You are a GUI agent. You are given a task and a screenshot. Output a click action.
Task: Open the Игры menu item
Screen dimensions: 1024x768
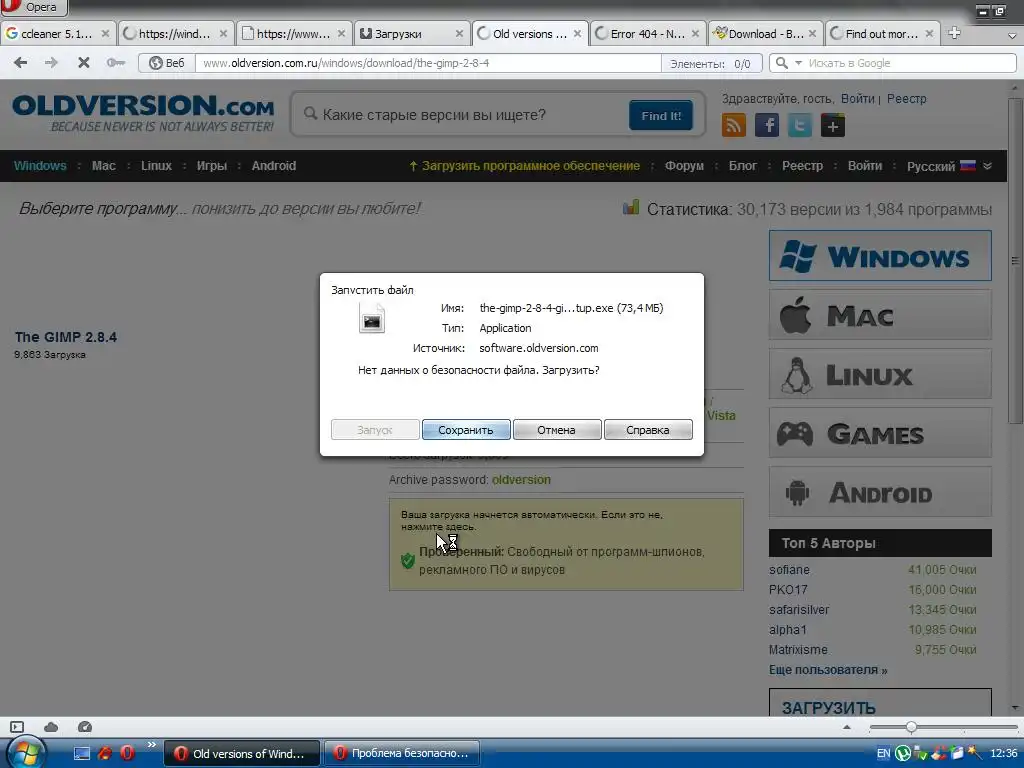pyautogui.click(x=212, y=166)
